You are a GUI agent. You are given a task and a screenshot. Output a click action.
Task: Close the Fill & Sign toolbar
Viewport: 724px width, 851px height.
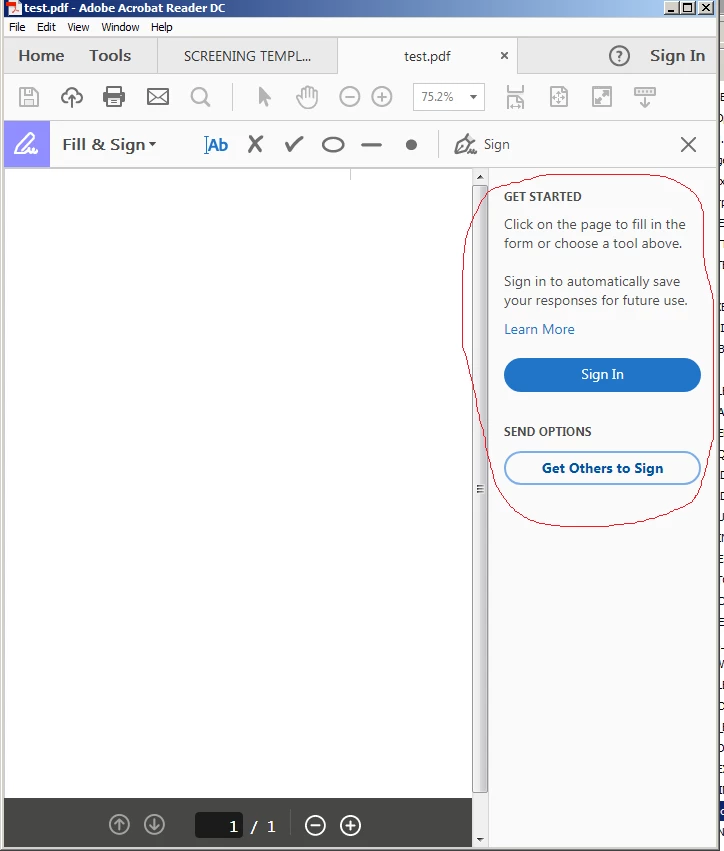tap(688, 144)
